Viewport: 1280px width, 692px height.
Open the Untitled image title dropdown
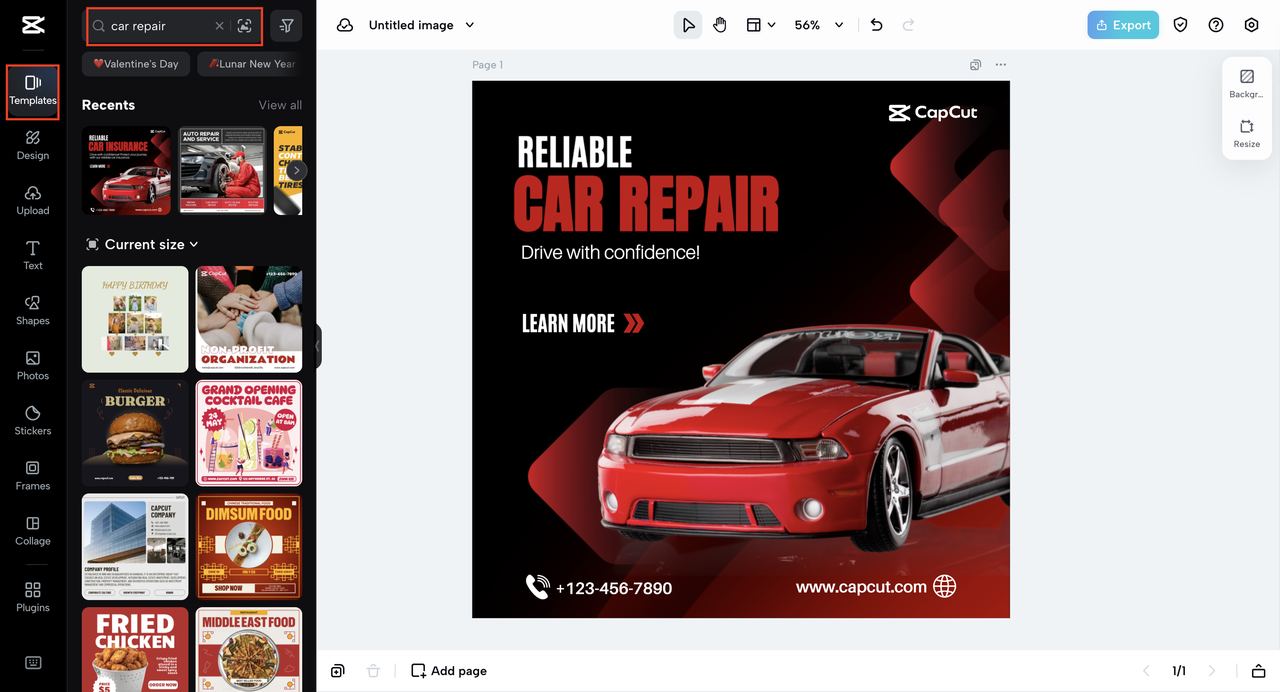[421, 25]
